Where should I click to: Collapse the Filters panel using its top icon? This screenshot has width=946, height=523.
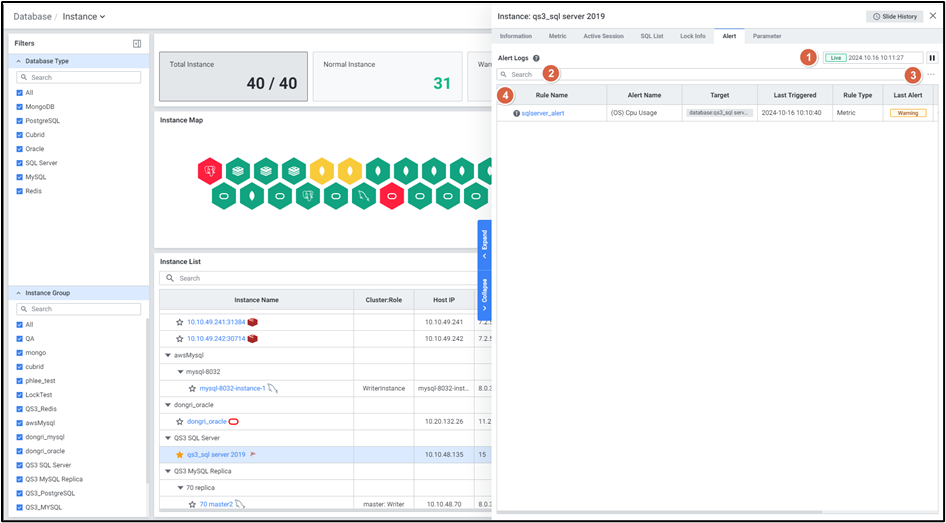click(137, 44)
